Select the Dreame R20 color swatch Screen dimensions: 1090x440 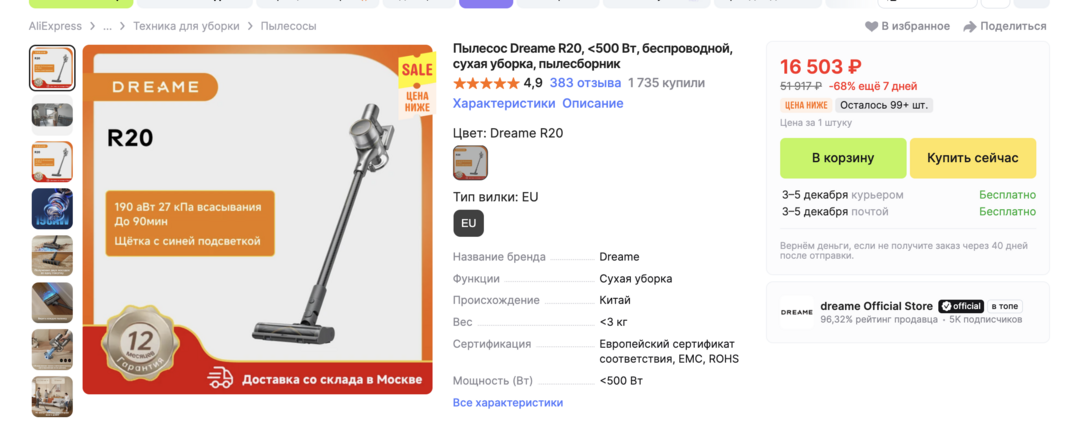(471, 163)
